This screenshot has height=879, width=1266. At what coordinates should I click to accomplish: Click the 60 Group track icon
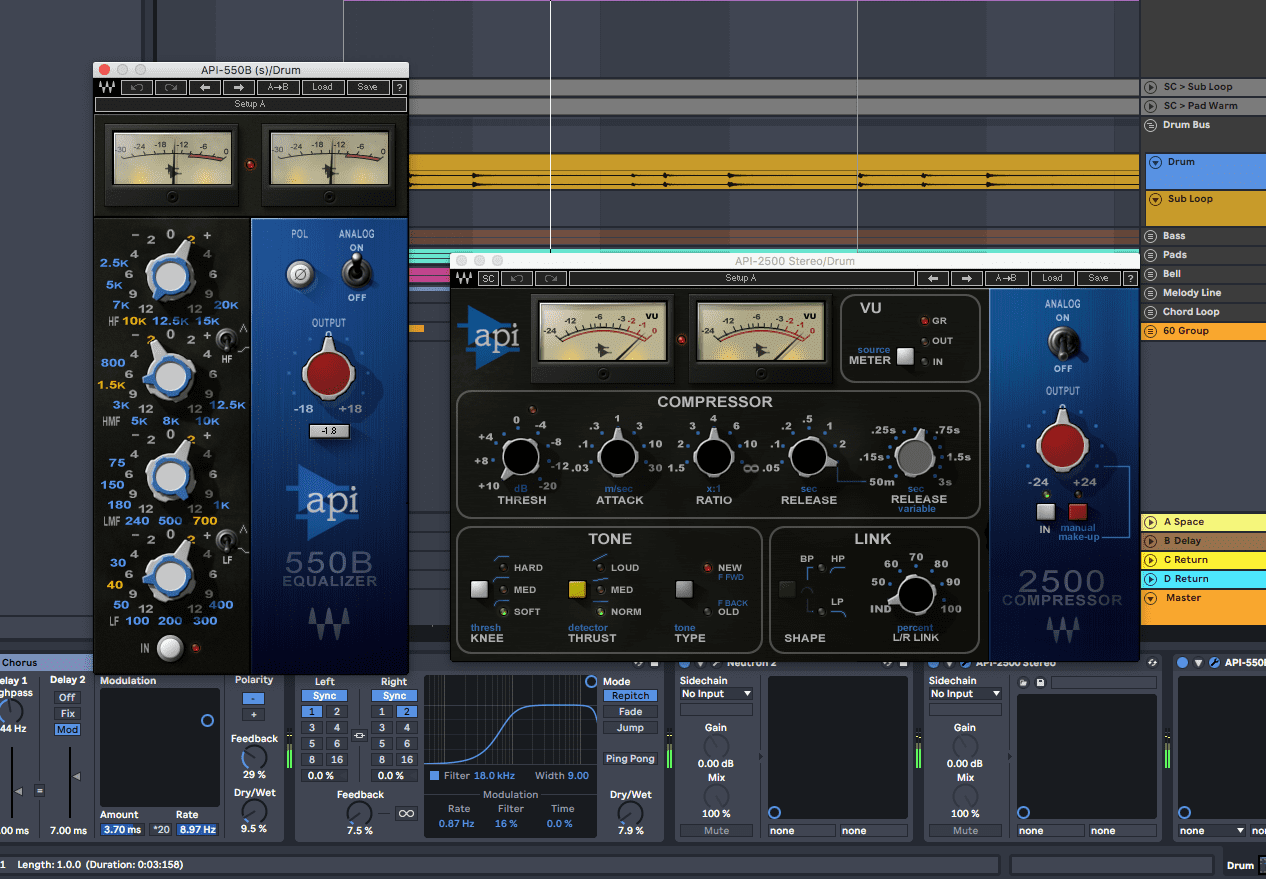point(1151,331)
